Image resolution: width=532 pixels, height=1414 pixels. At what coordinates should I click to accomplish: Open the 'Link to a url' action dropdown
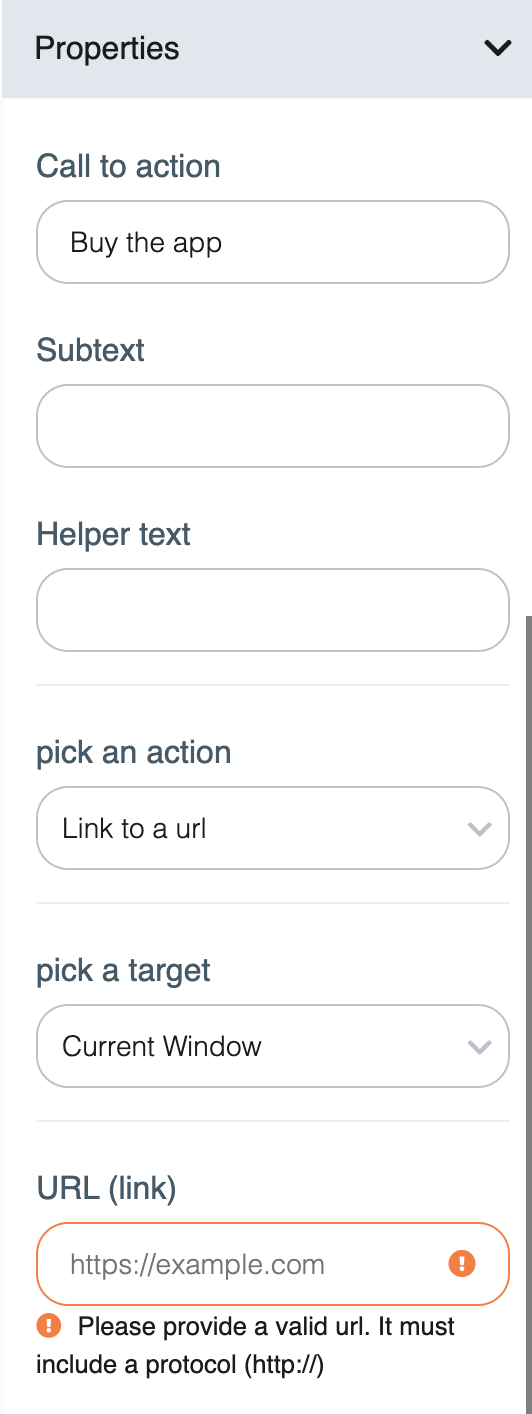pos(273,828)
